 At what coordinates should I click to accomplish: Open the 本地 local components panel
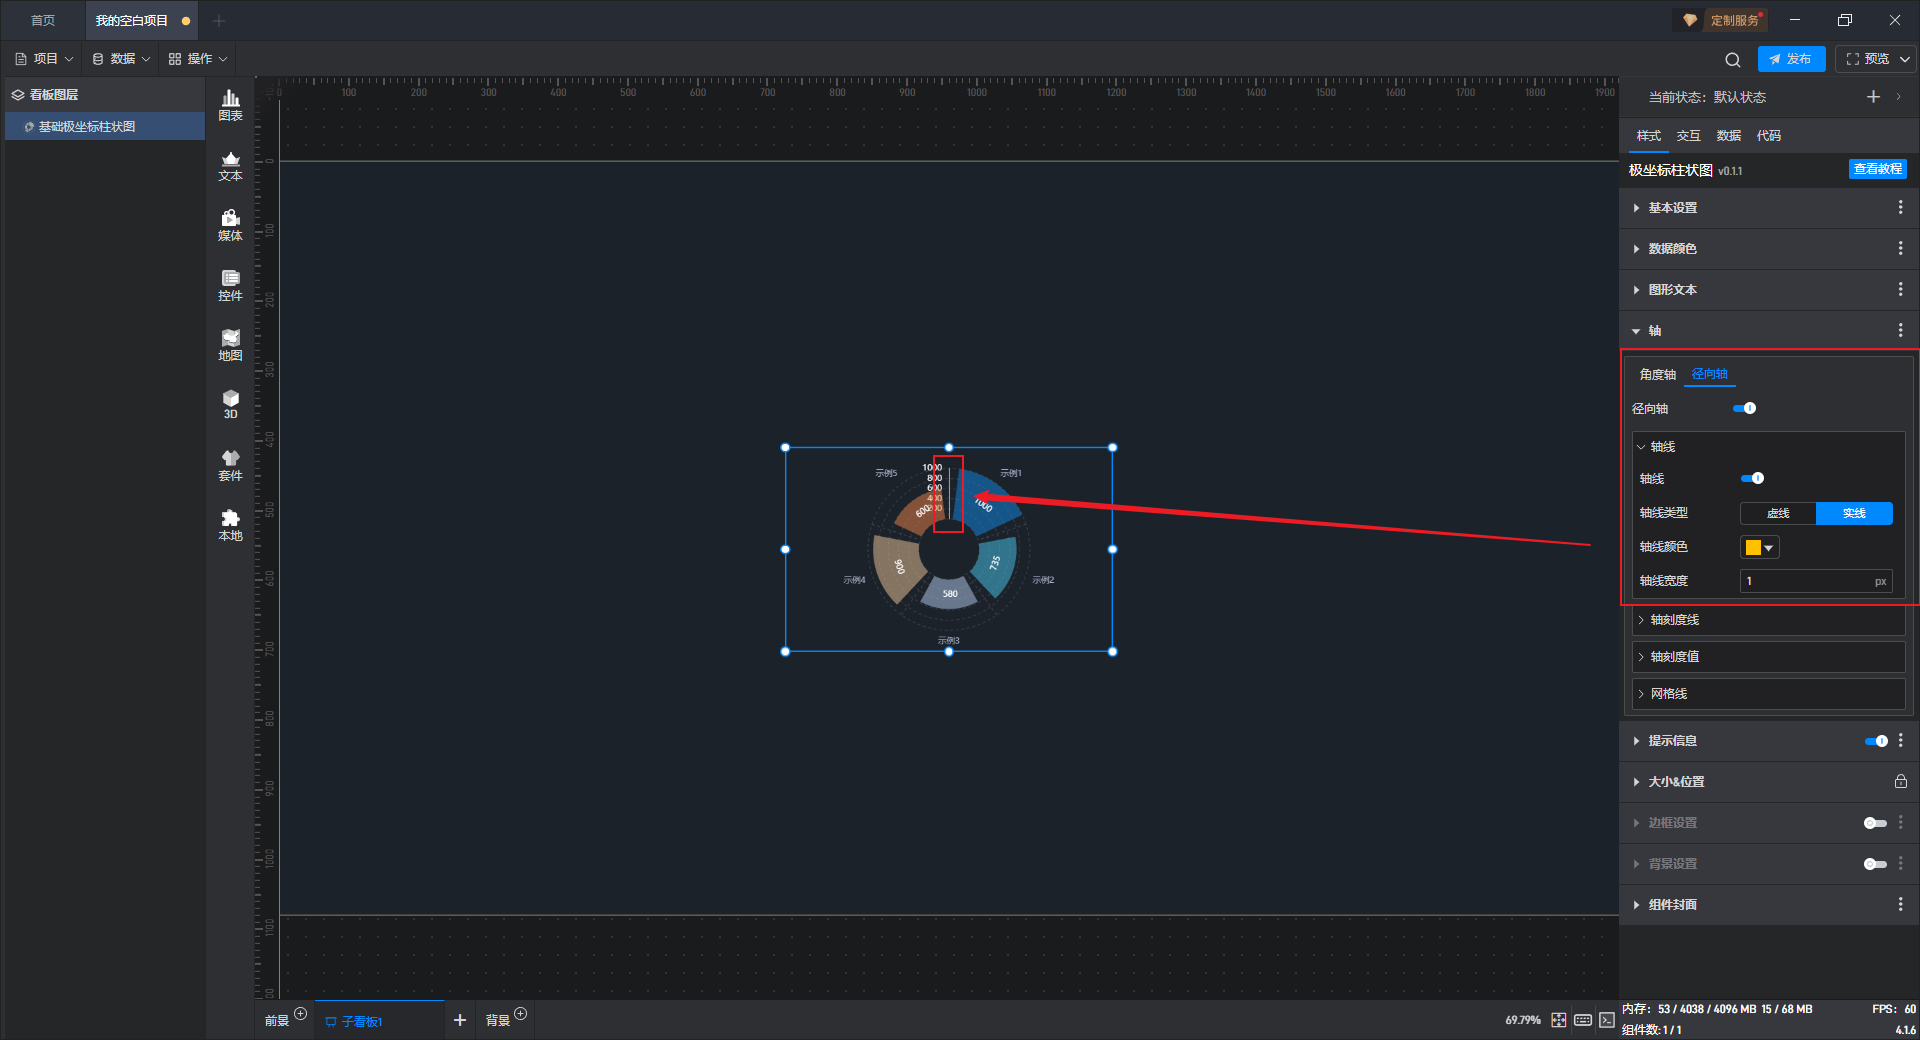click(x=230, y=525)
